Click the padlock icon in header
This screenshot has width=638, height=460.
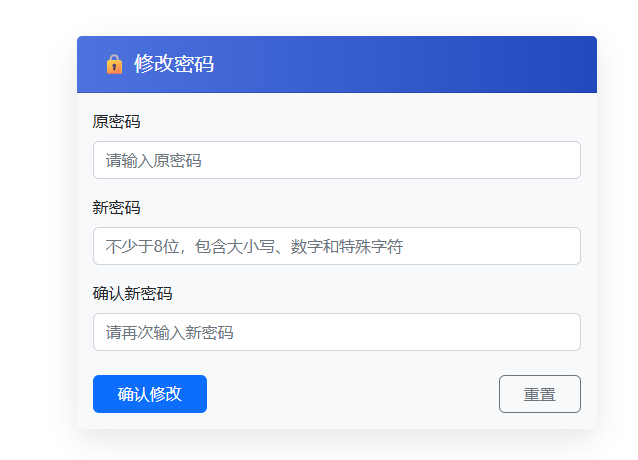114,64
